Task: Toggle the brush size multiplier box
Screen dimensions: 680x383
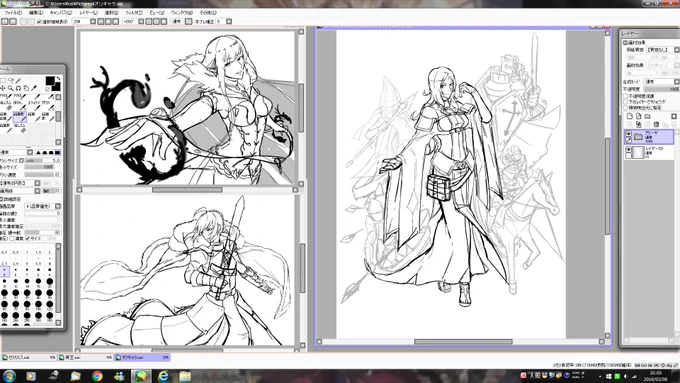Action: pyautogui.click(x=21, y=160)
